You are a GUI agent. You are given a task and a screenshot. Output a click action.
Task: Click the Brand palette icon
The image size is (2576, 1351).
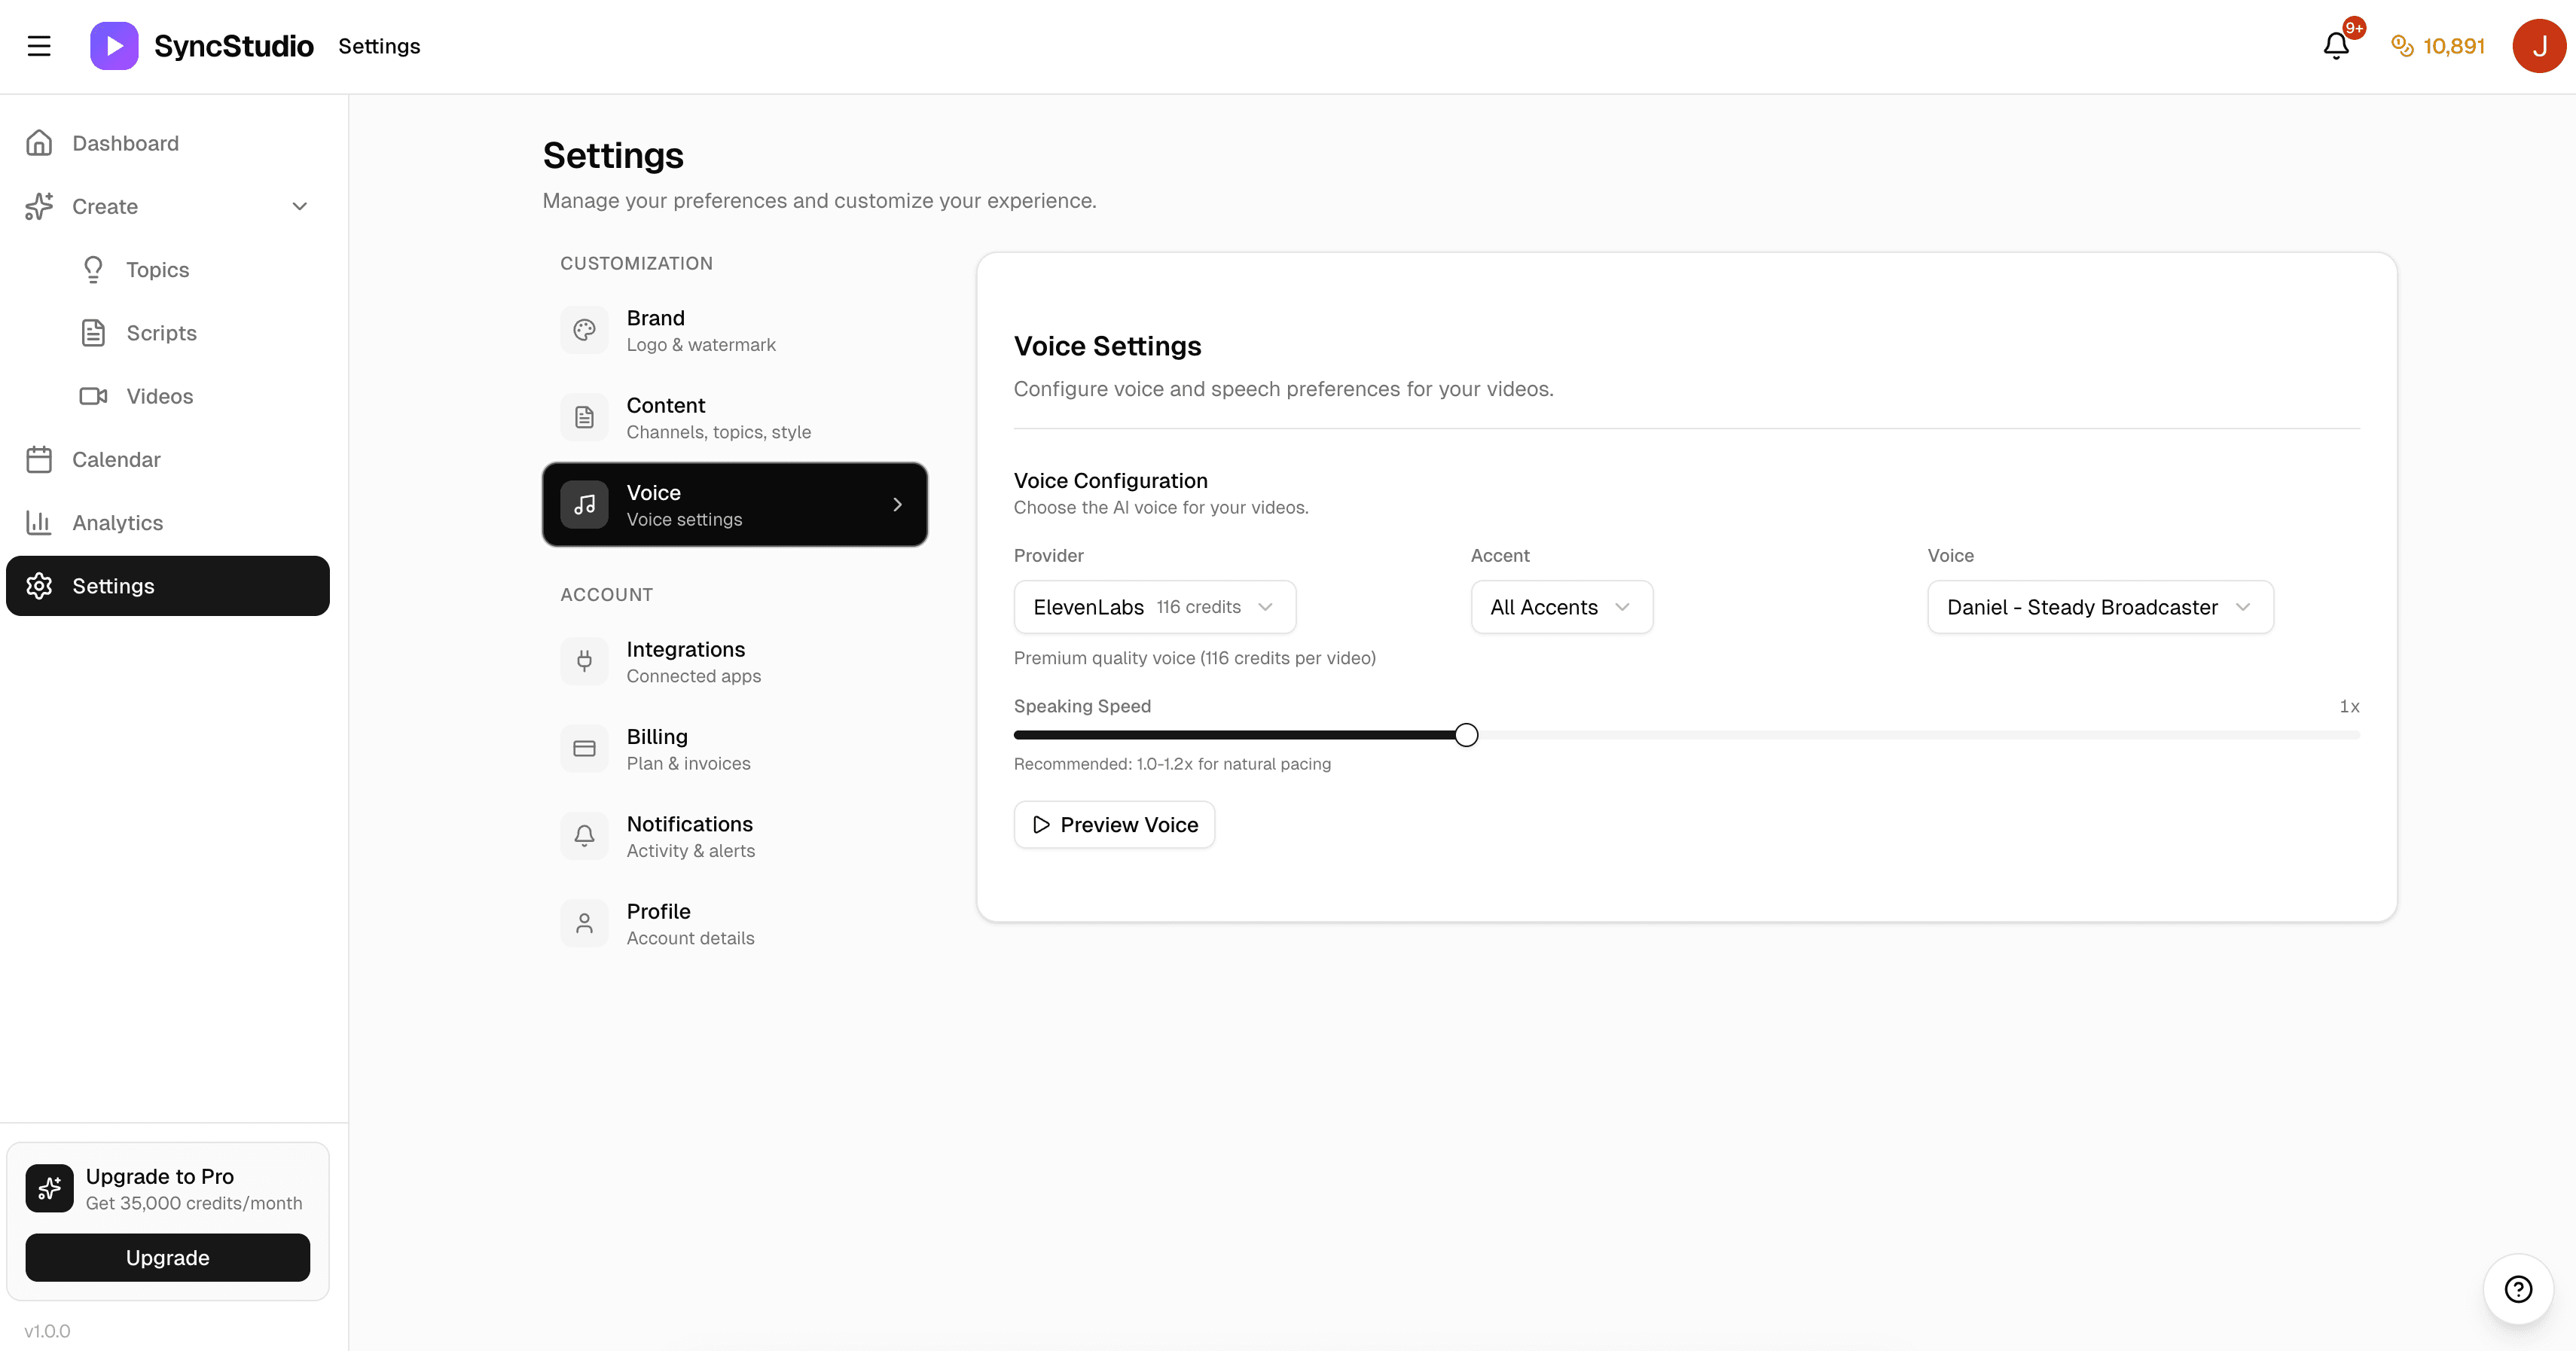coord(584,330)
